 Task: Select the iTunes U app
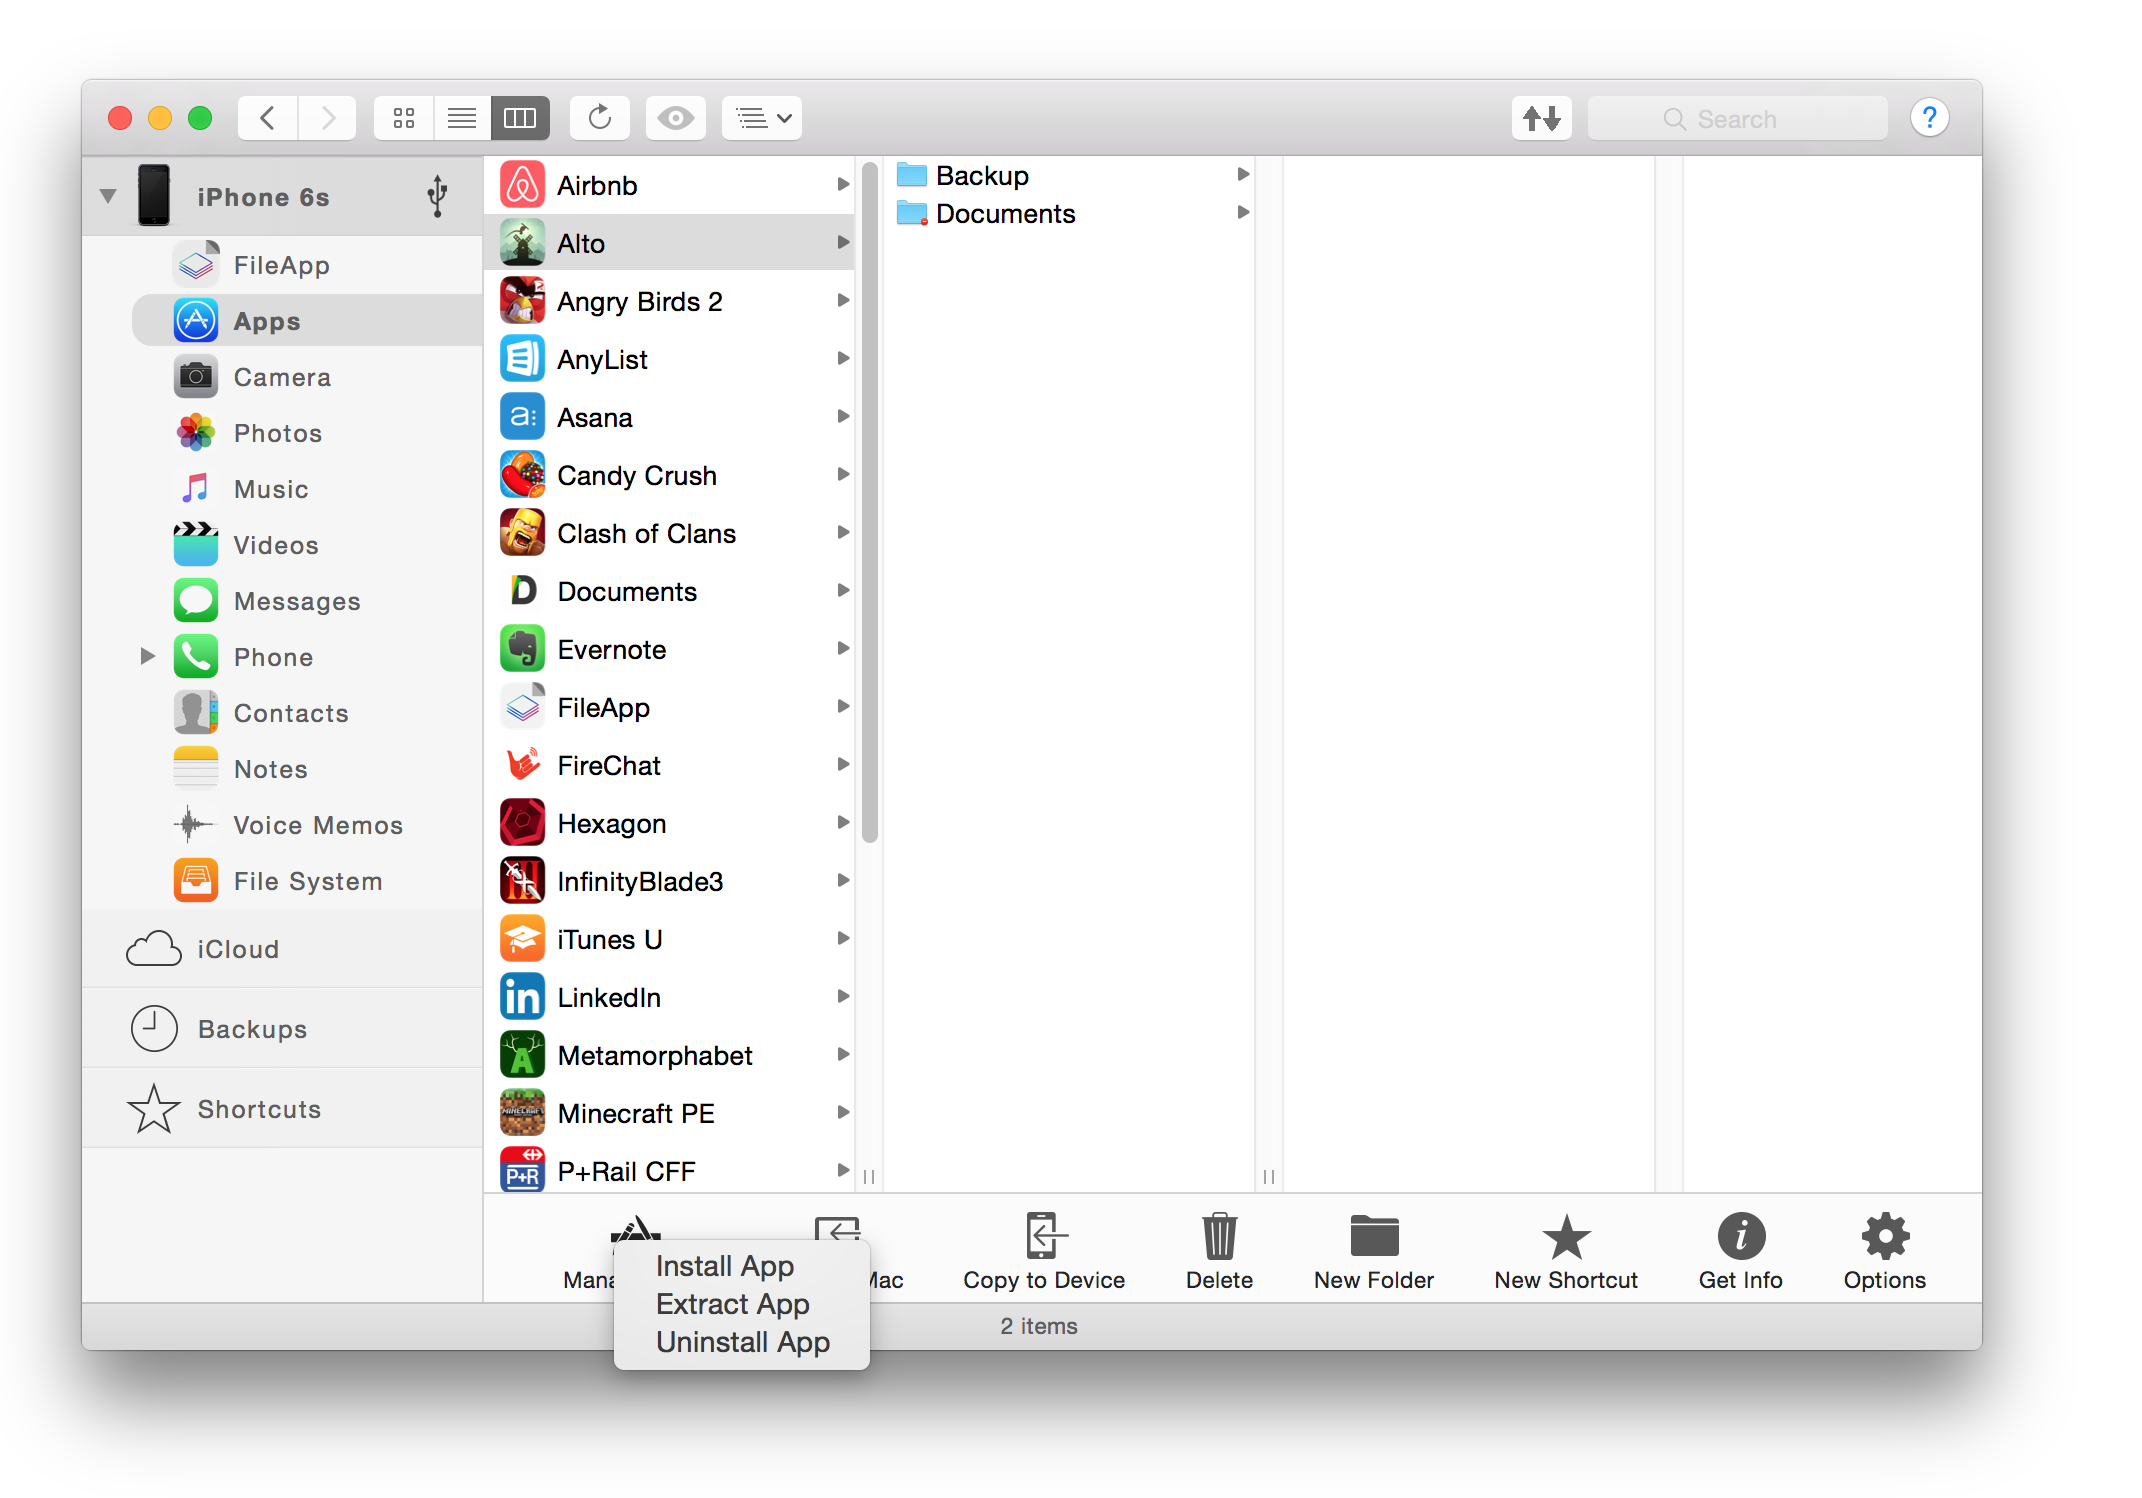[x=670, y=939]
